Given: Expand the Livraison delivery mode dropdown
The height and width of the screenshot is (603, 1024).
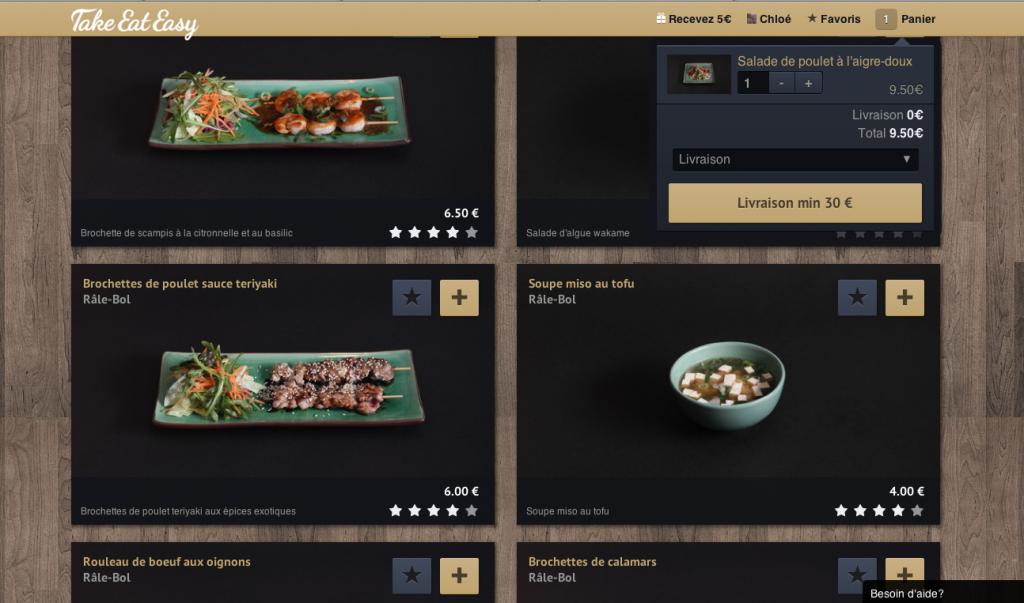Looking at the screenshot, I should pyautogui.click(x=795, y=159).
